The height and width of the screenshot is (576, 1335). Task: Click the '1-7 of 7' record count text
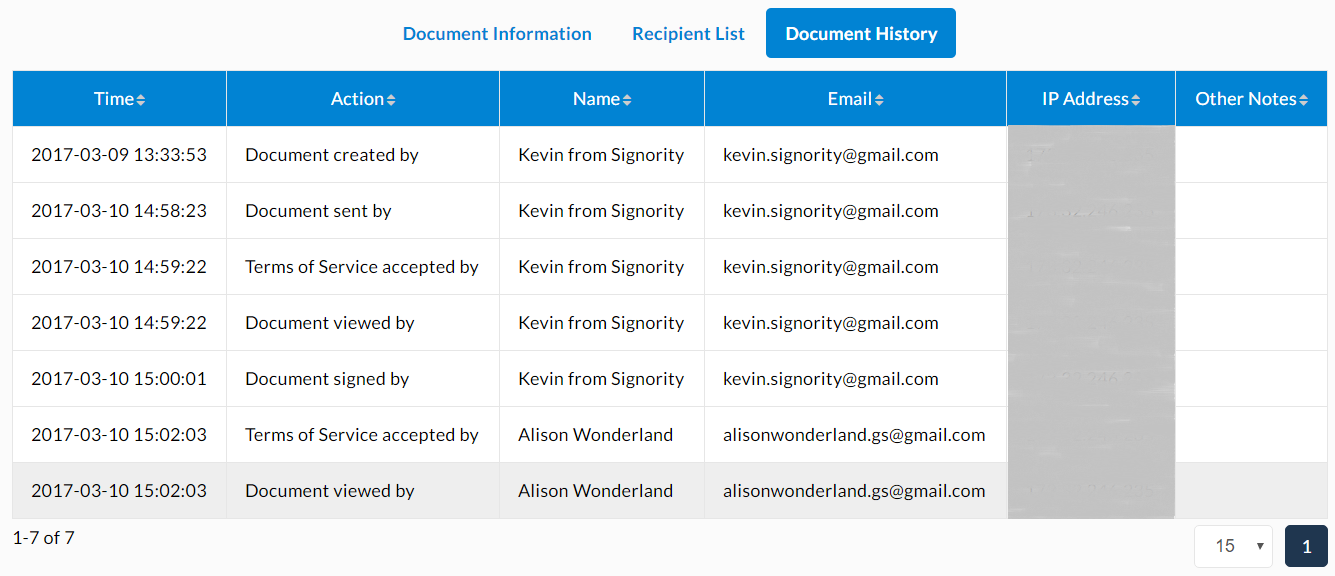[44, 538]
